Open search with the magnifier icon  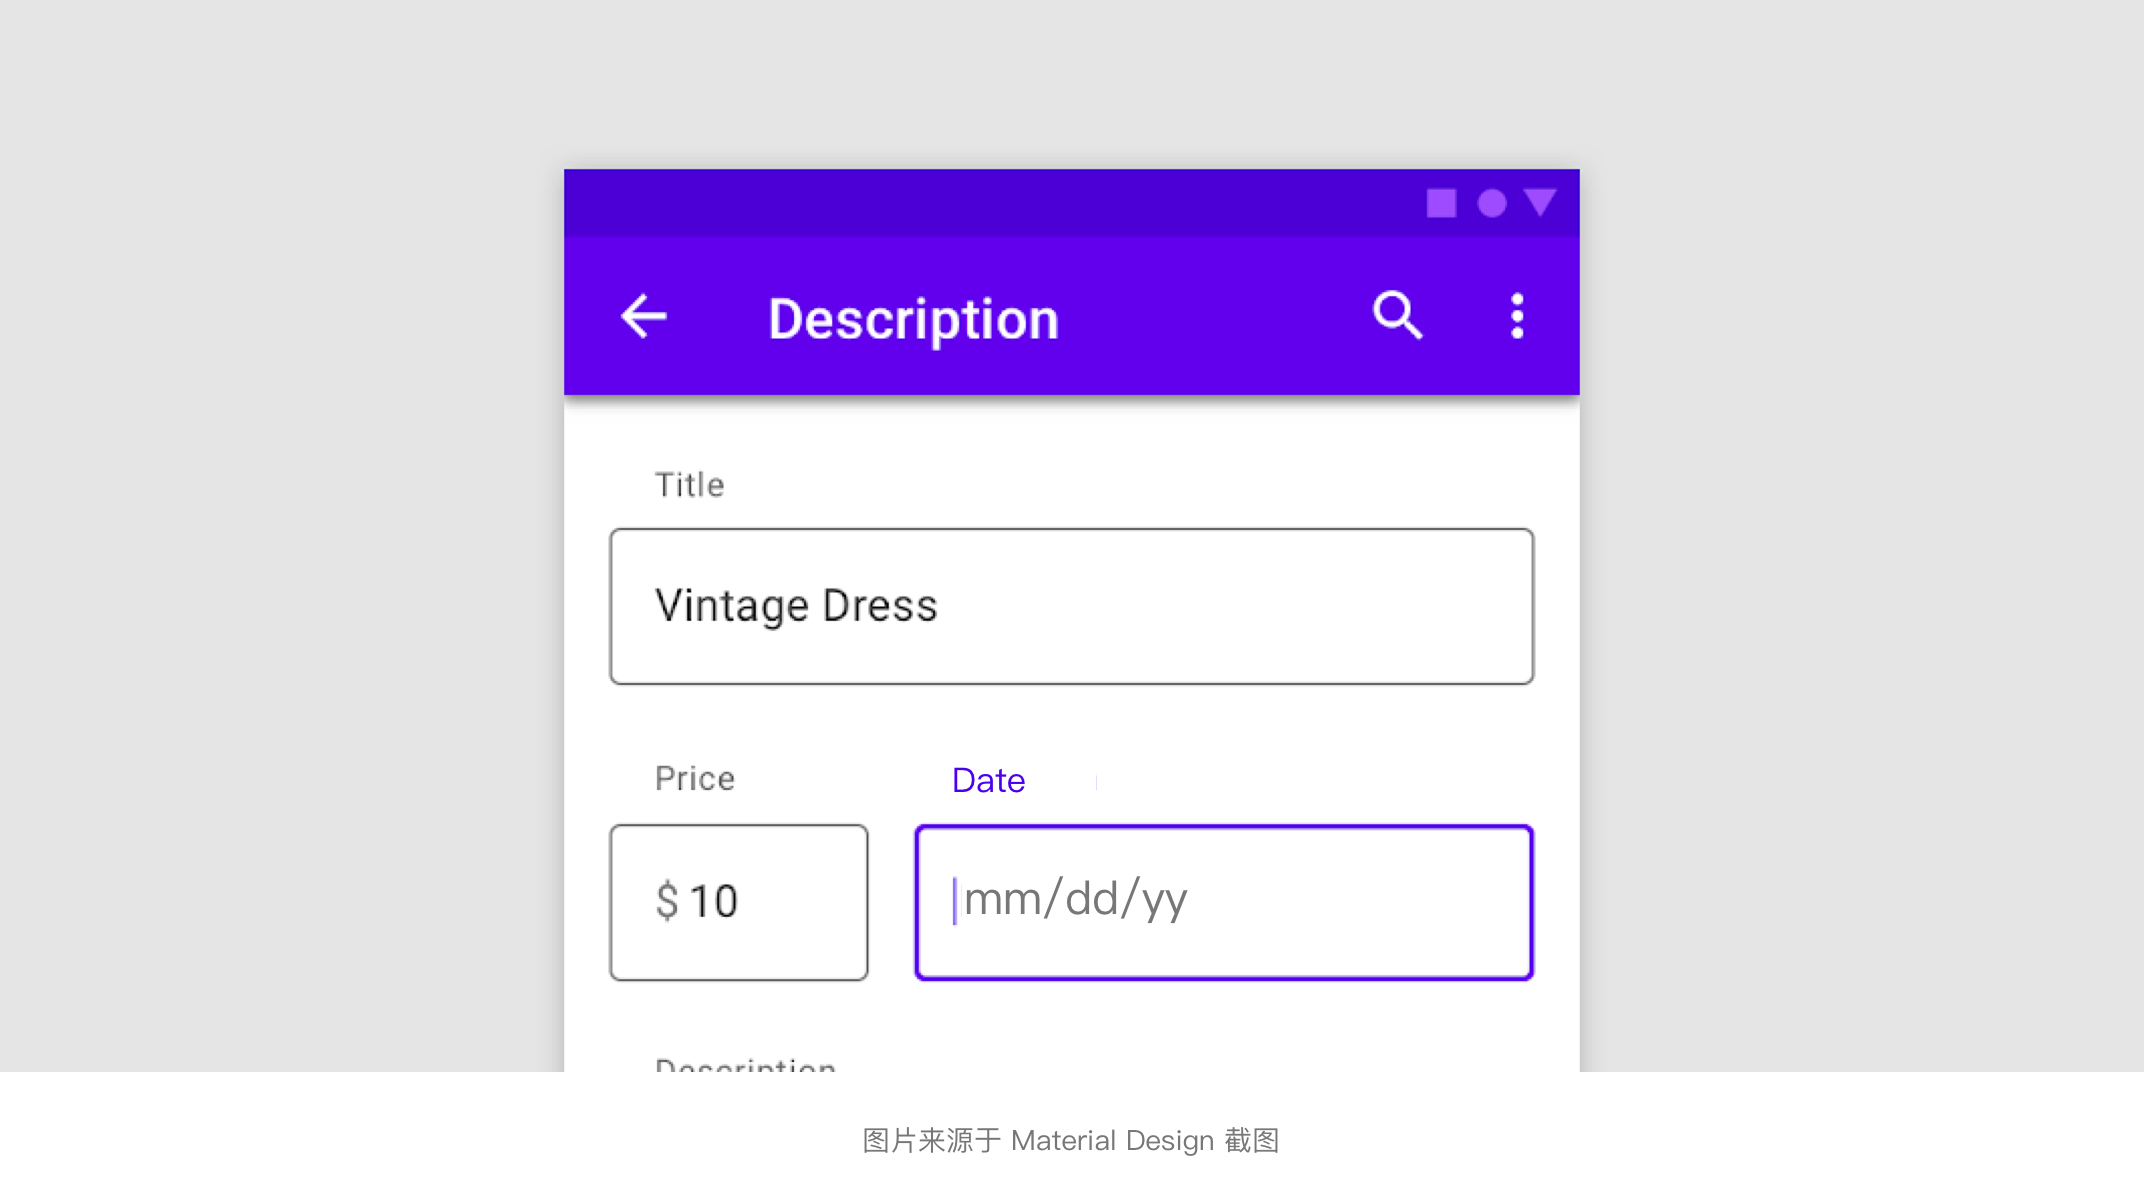pos(1397,316)
